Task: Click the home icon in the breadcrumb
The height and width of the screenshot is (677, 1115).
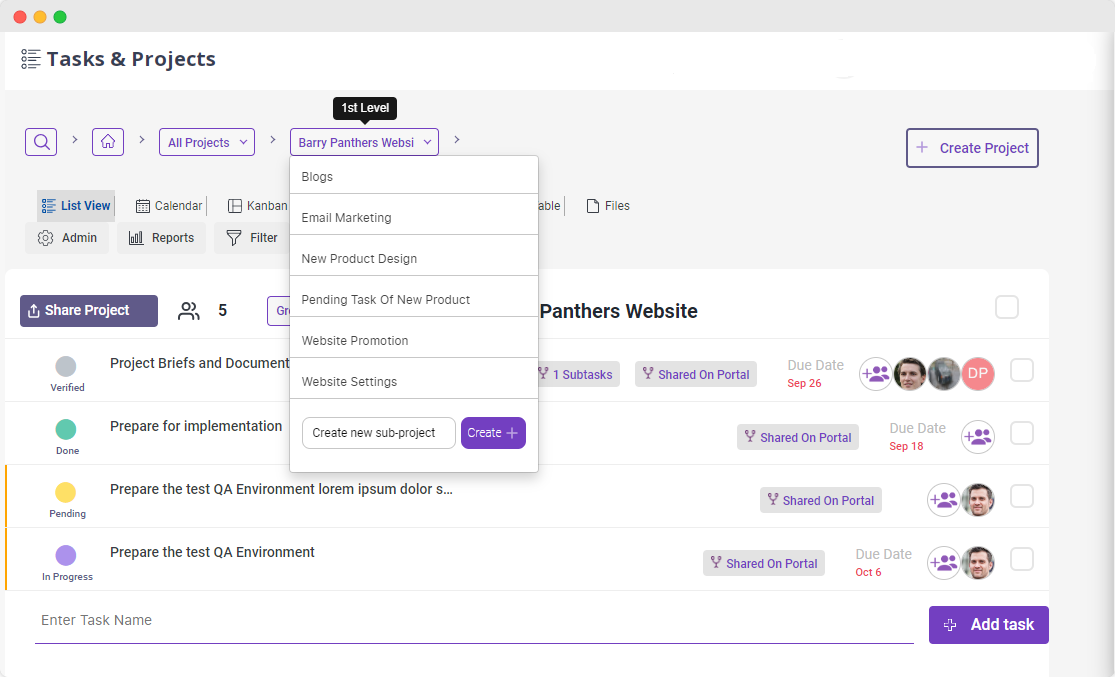Action: coord(107,141)
